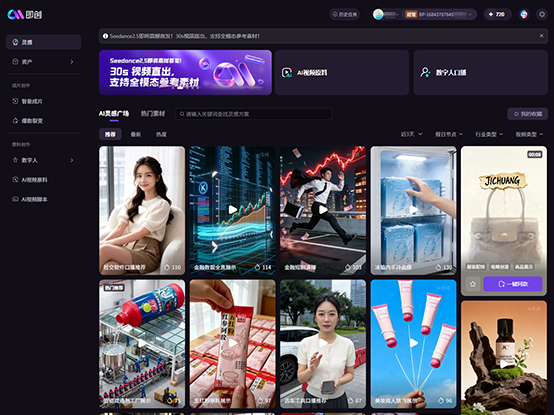554x415 pixels.
Task: Click the history tasks button in header
Action: point(345,14)
